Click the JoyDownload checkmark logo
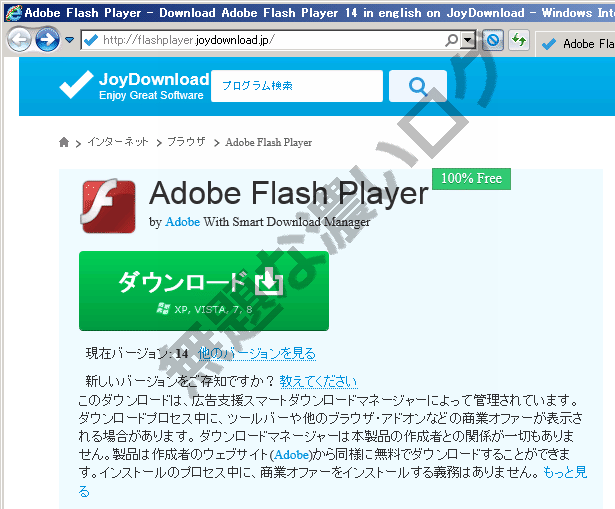Screen dimensions: 615x509 tap(76, 84)
